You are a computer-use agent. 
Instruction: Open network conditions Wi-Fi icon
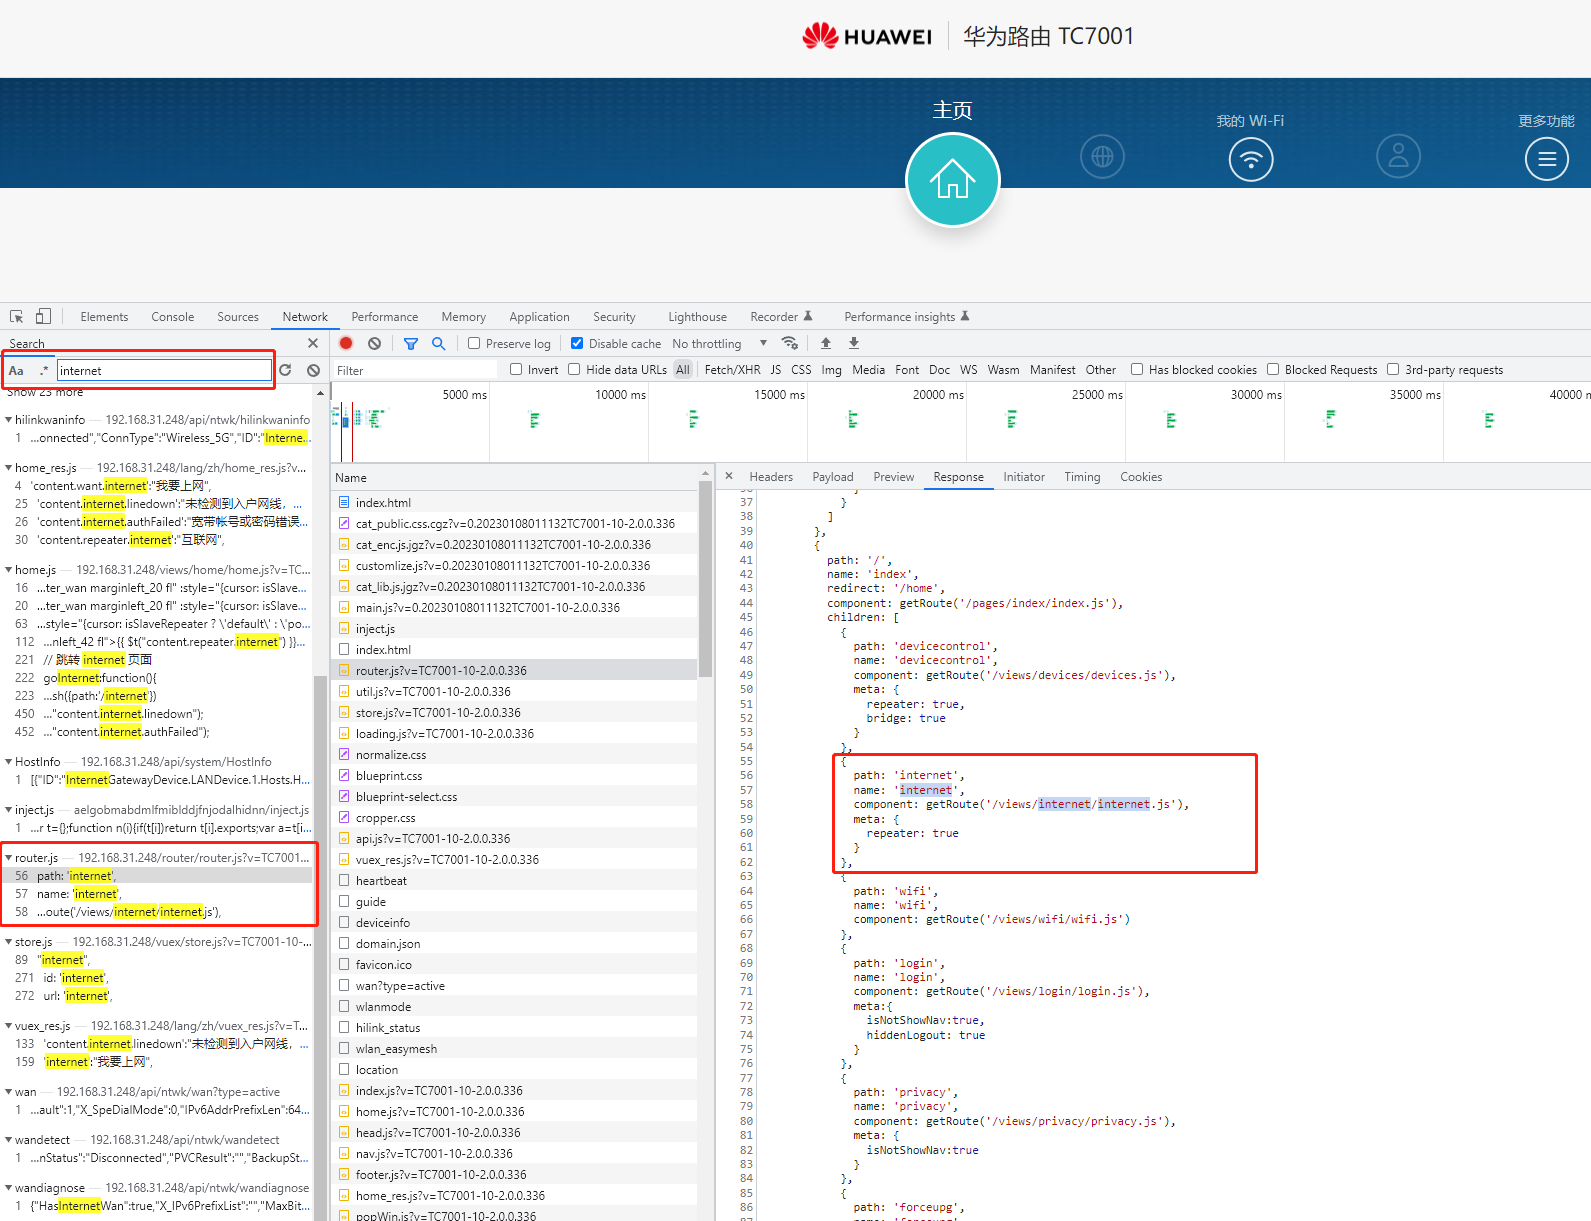click(789, 343)
